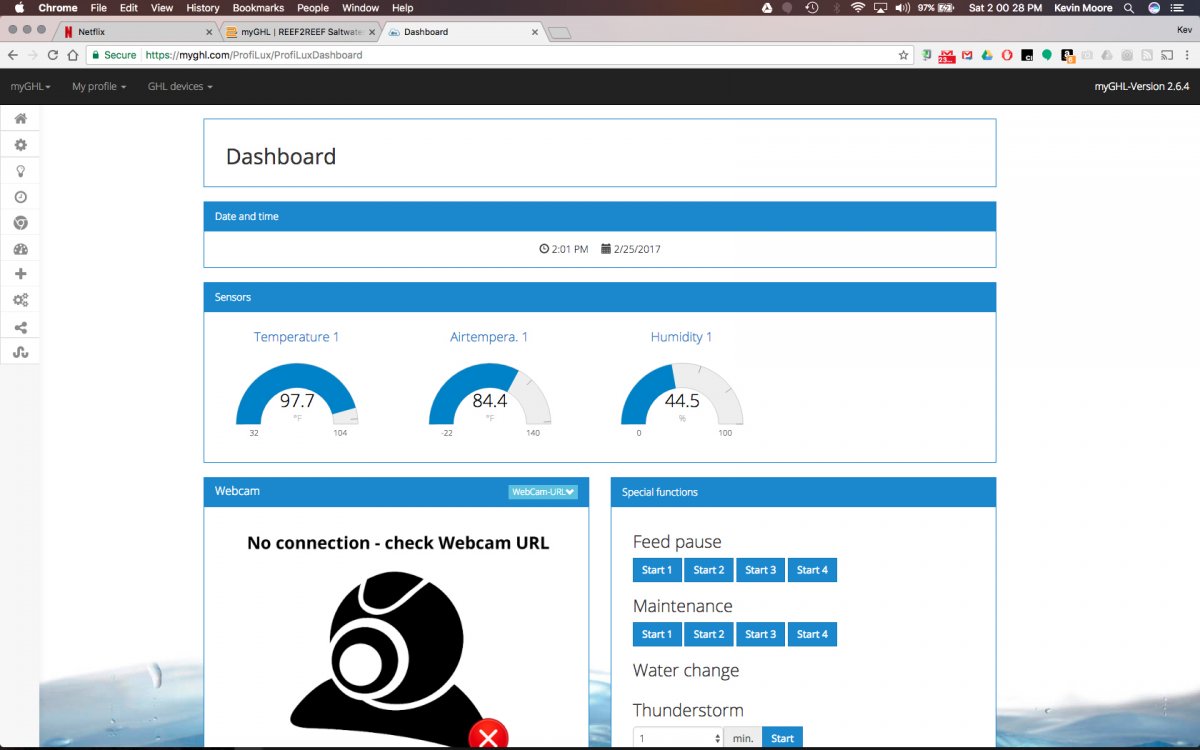Open the settings gear in the sidebar
1200x750 pixels.
pyautogui.click(x=20, y=145)
